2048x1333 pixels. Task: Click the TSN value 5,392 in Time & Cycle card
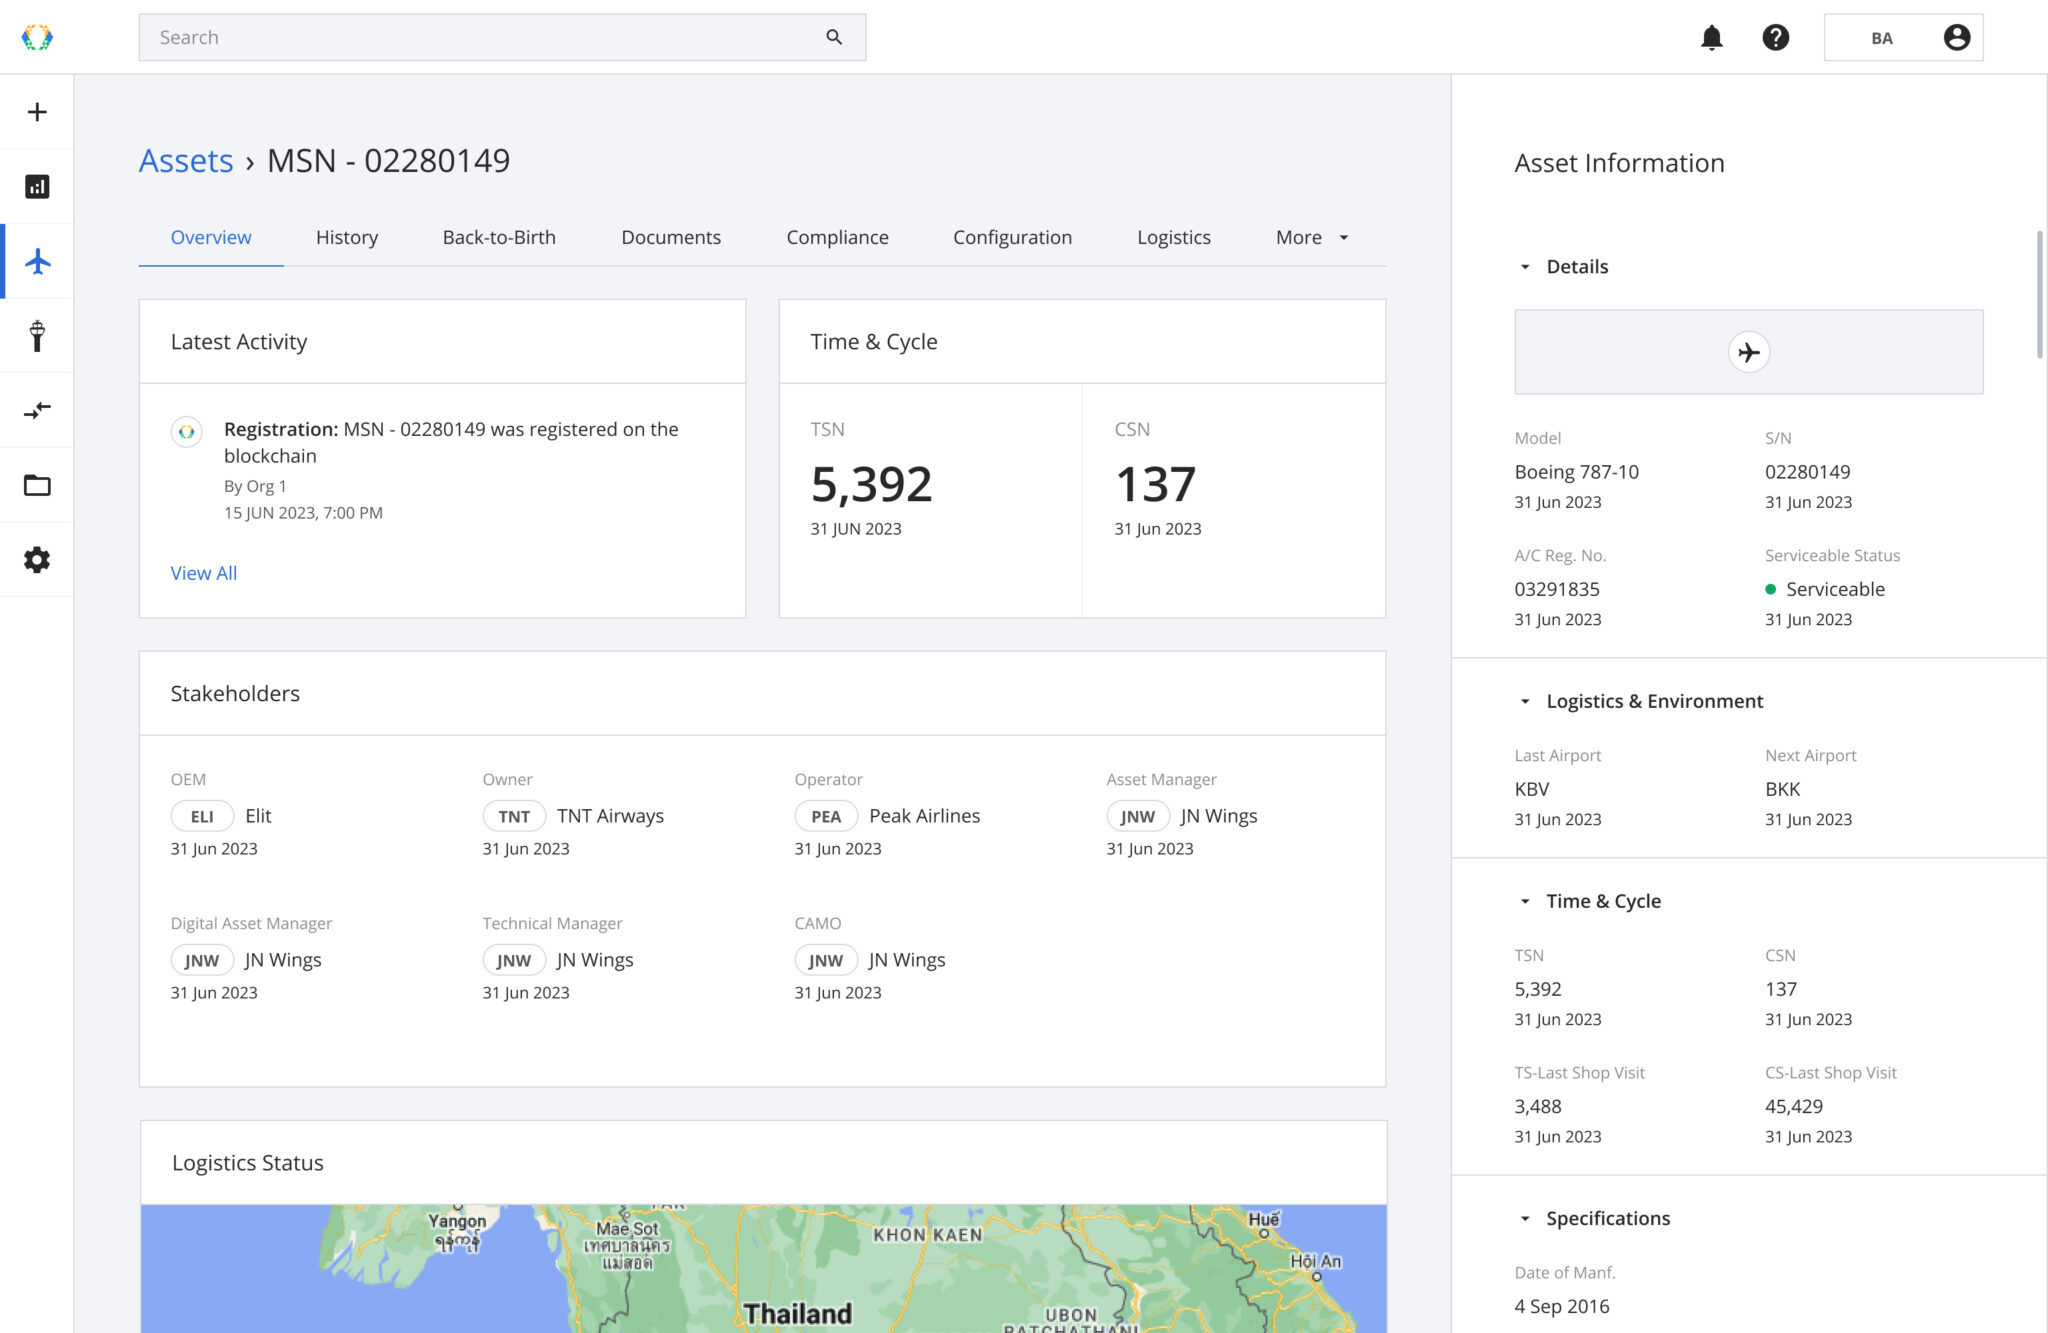[x=871, y=485]
